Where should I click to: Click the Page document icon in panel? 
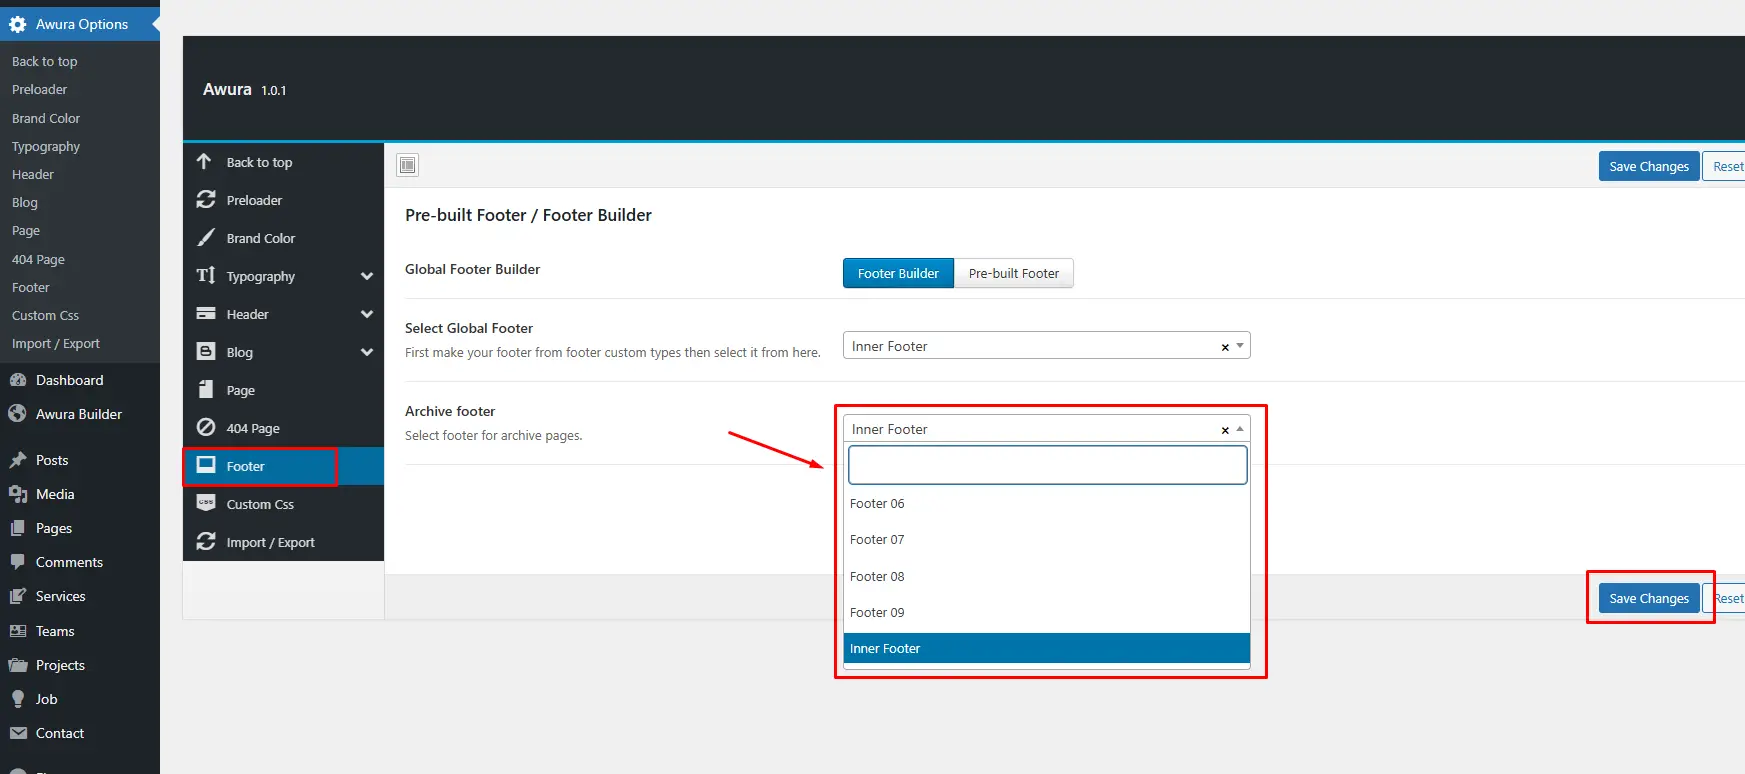(x=206, y=390)
